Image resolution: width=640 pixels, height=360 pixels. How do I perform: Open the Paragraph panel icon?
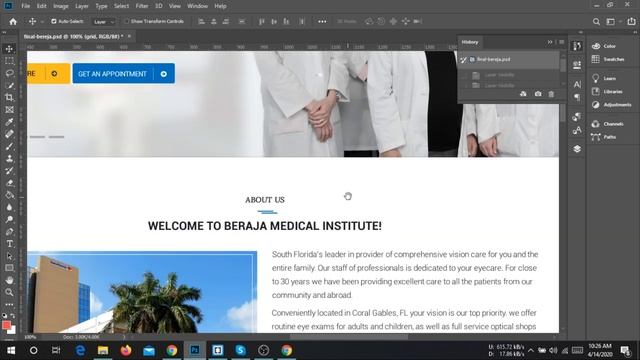[577, 97]
